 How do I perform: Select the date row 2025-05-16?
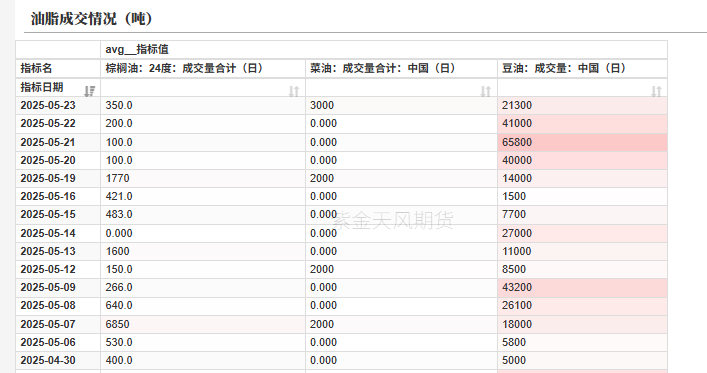[x=58, y=197]
